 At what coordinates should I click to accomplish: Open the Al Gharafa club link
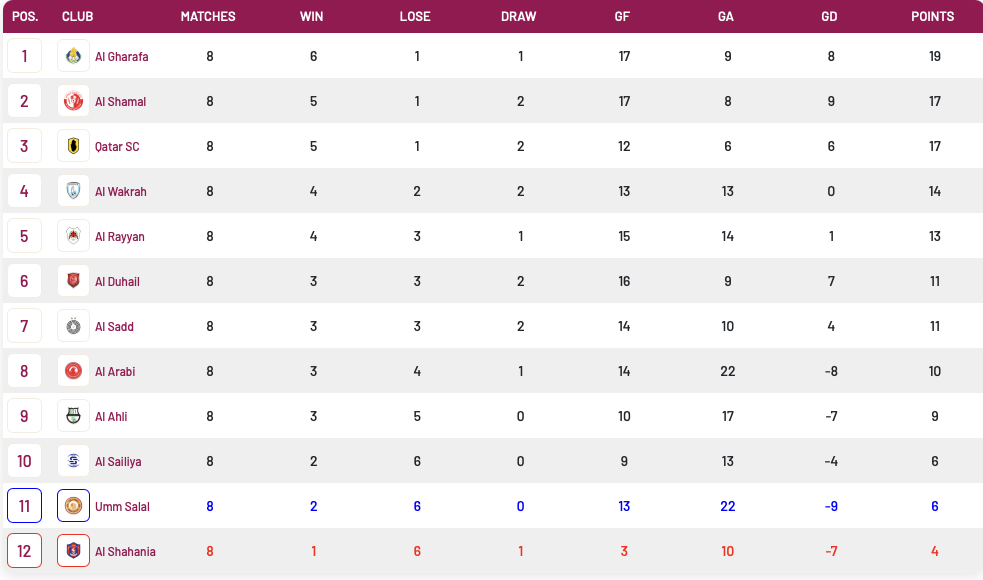[x=122, y=56]
